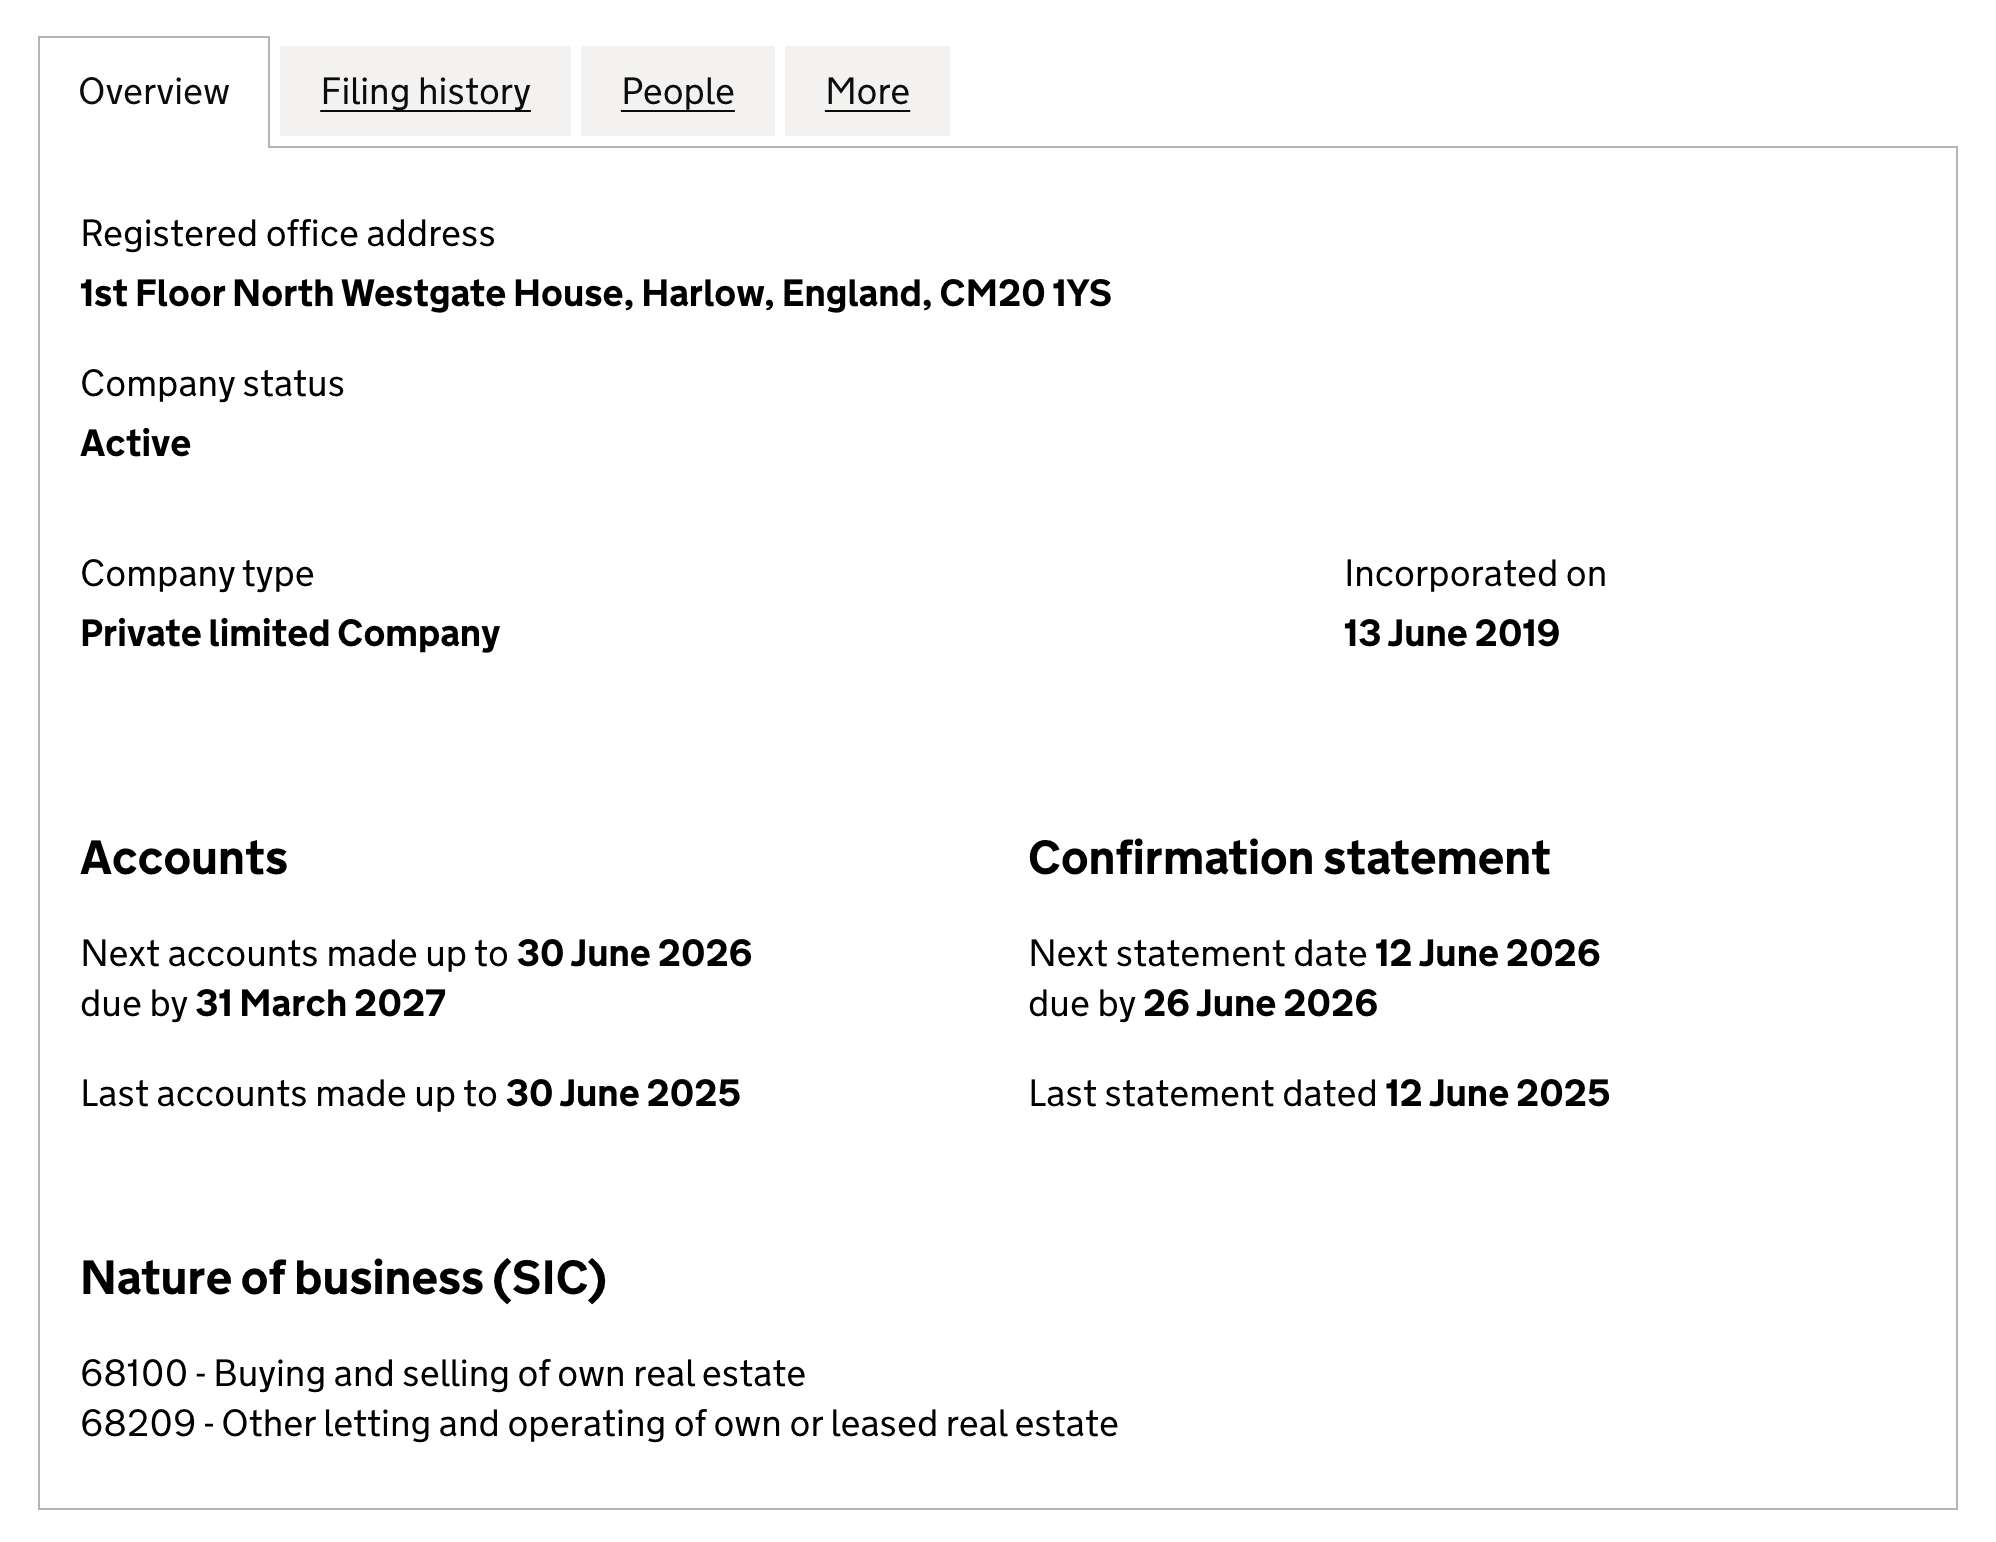Click statement due date 26 June 2026

tap(1260, 1004)
